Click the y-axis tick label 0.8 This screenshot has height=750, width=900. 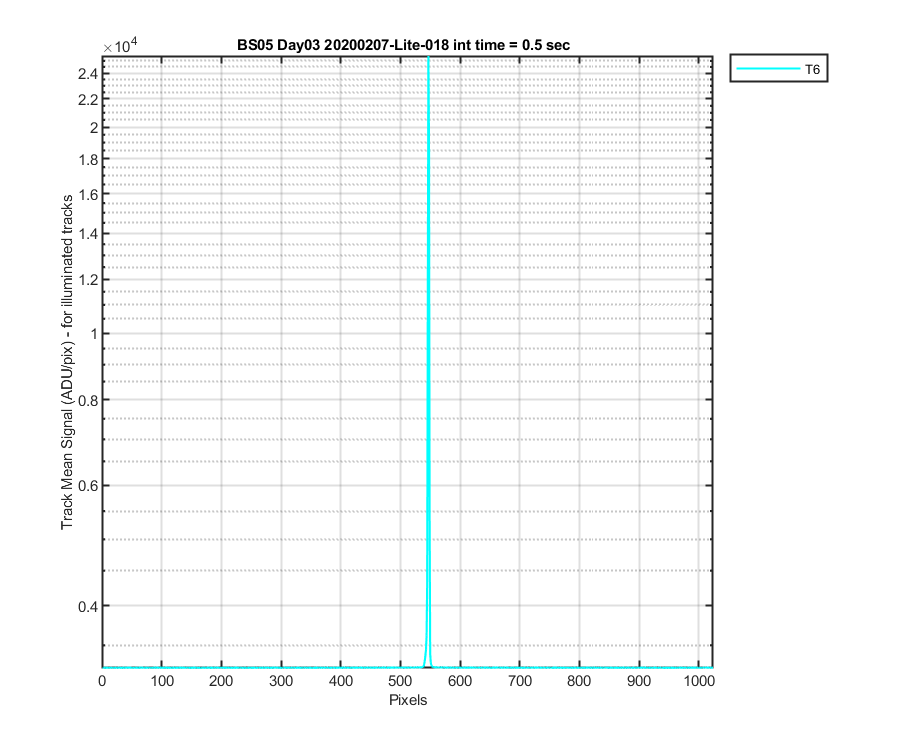point(88,401)
